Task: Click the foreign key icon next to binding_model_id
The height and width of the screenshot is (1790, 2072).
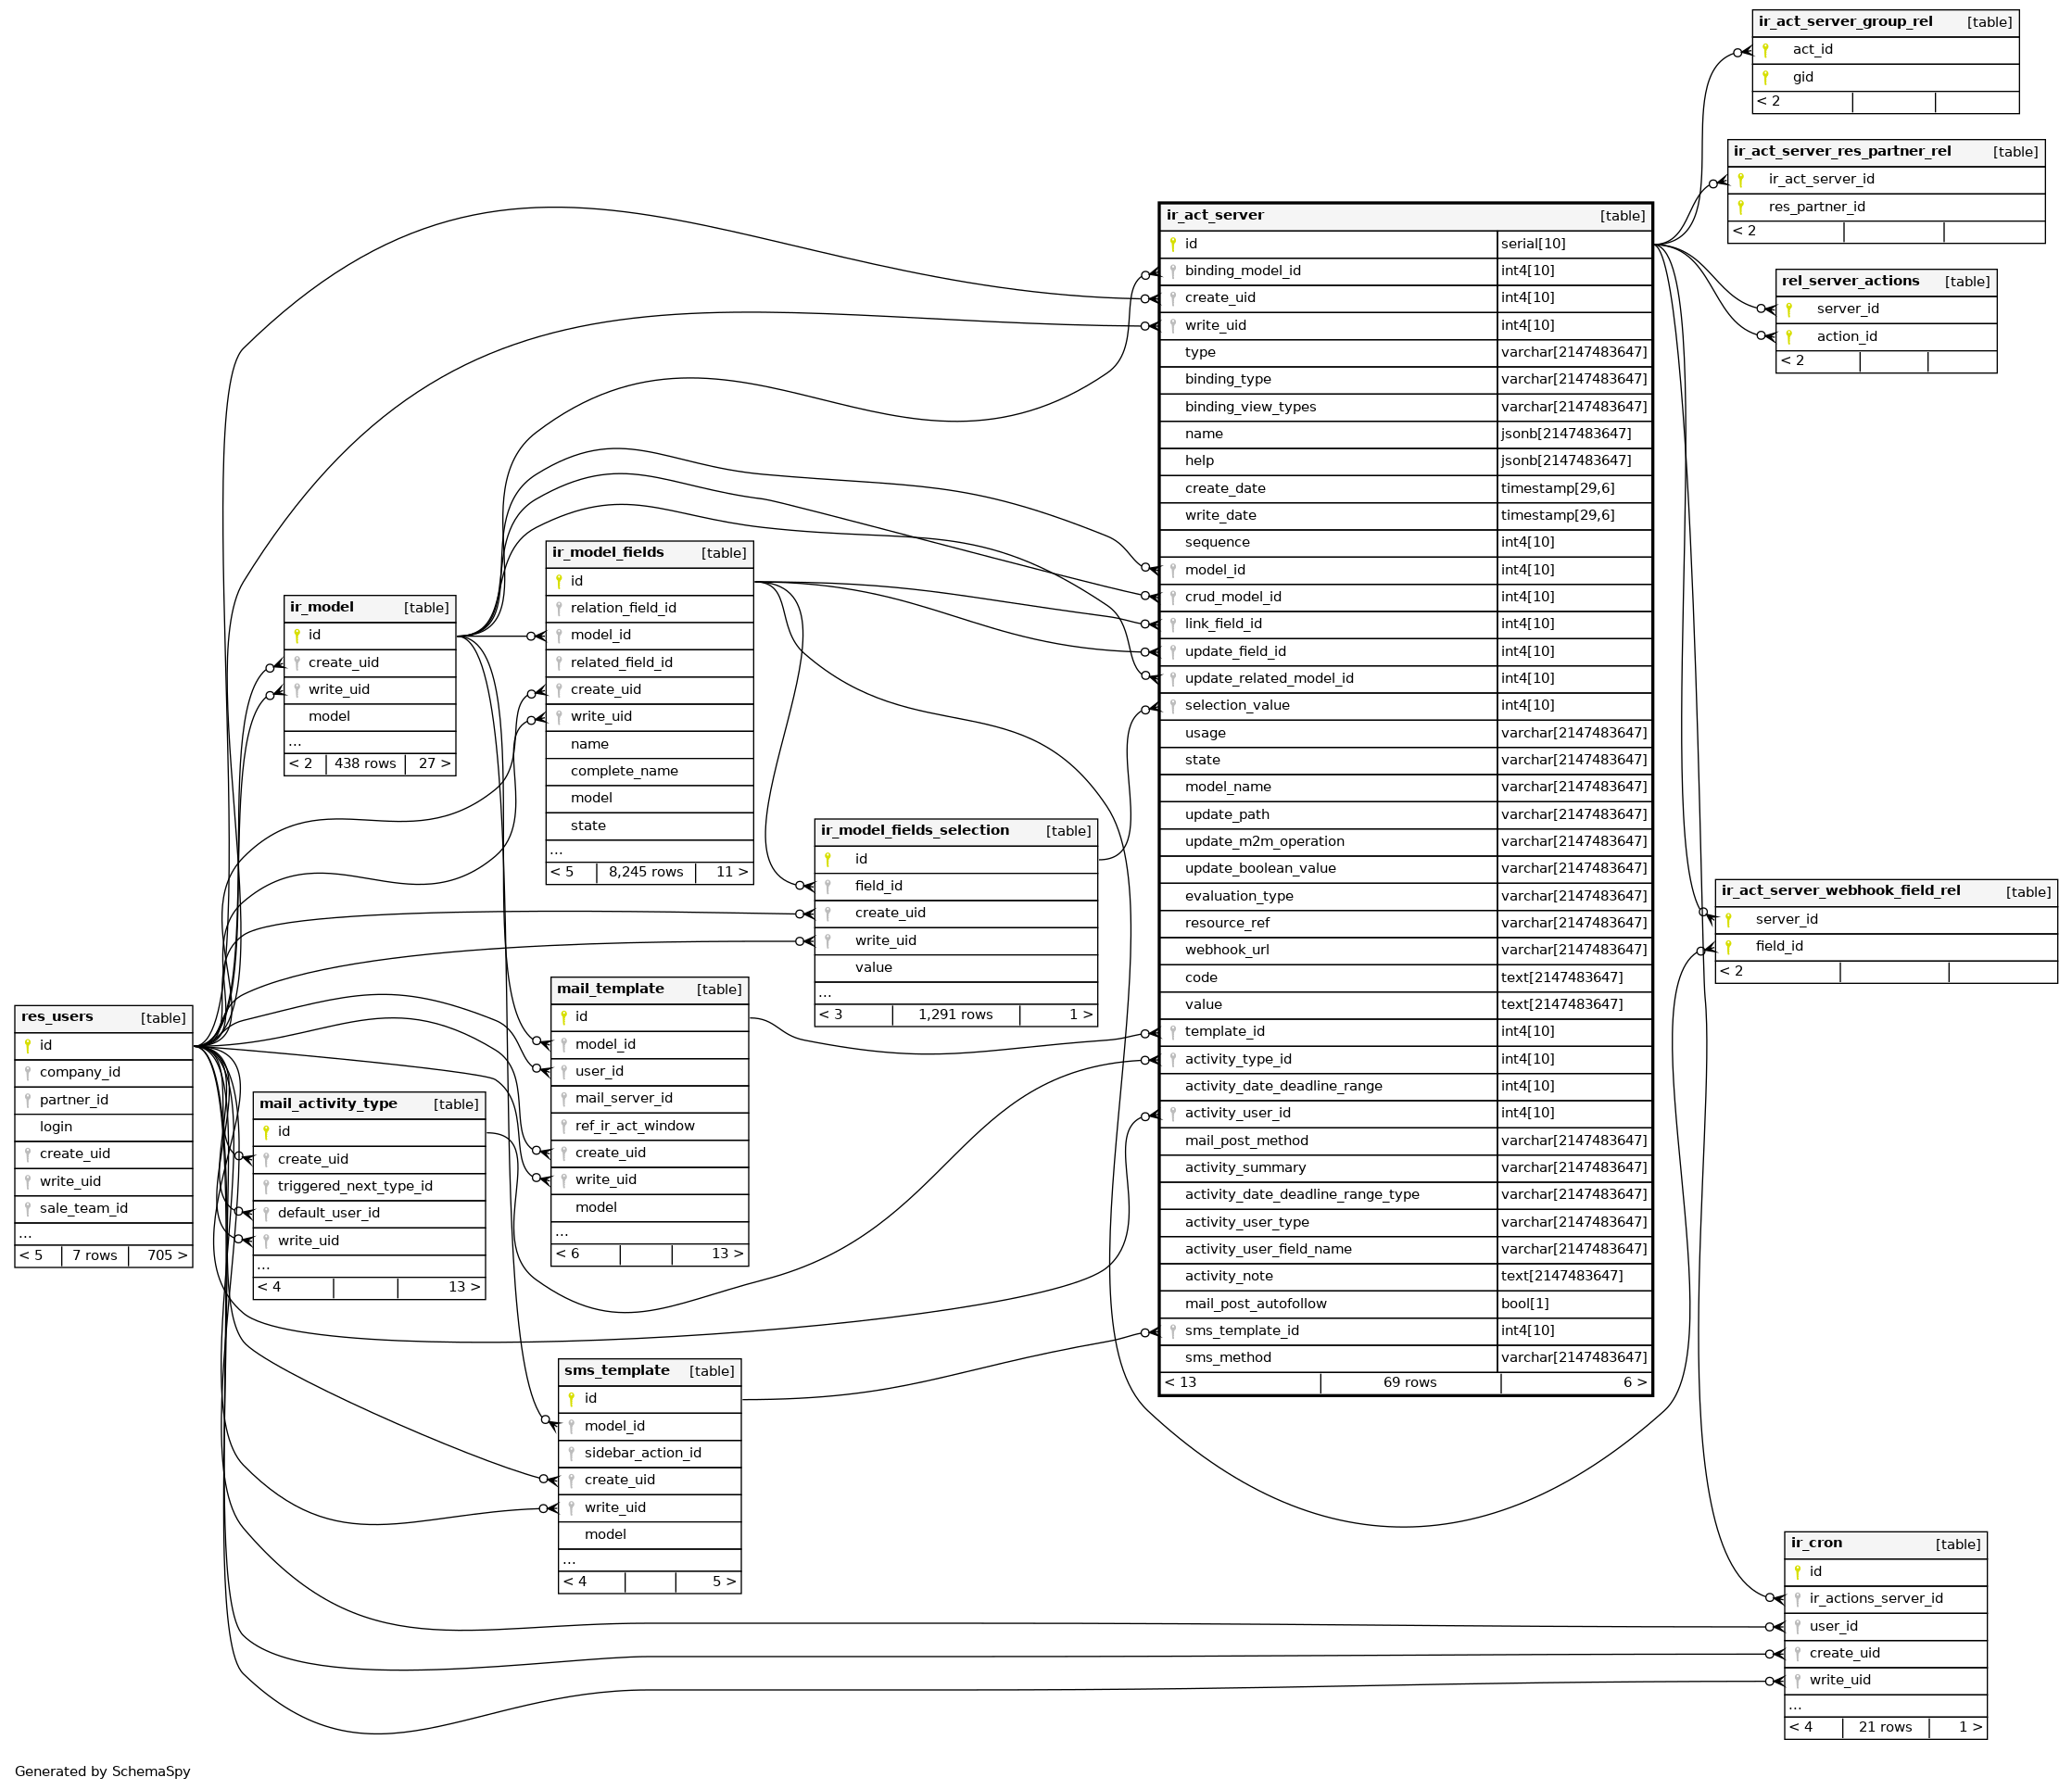Action: point(1172,271)
